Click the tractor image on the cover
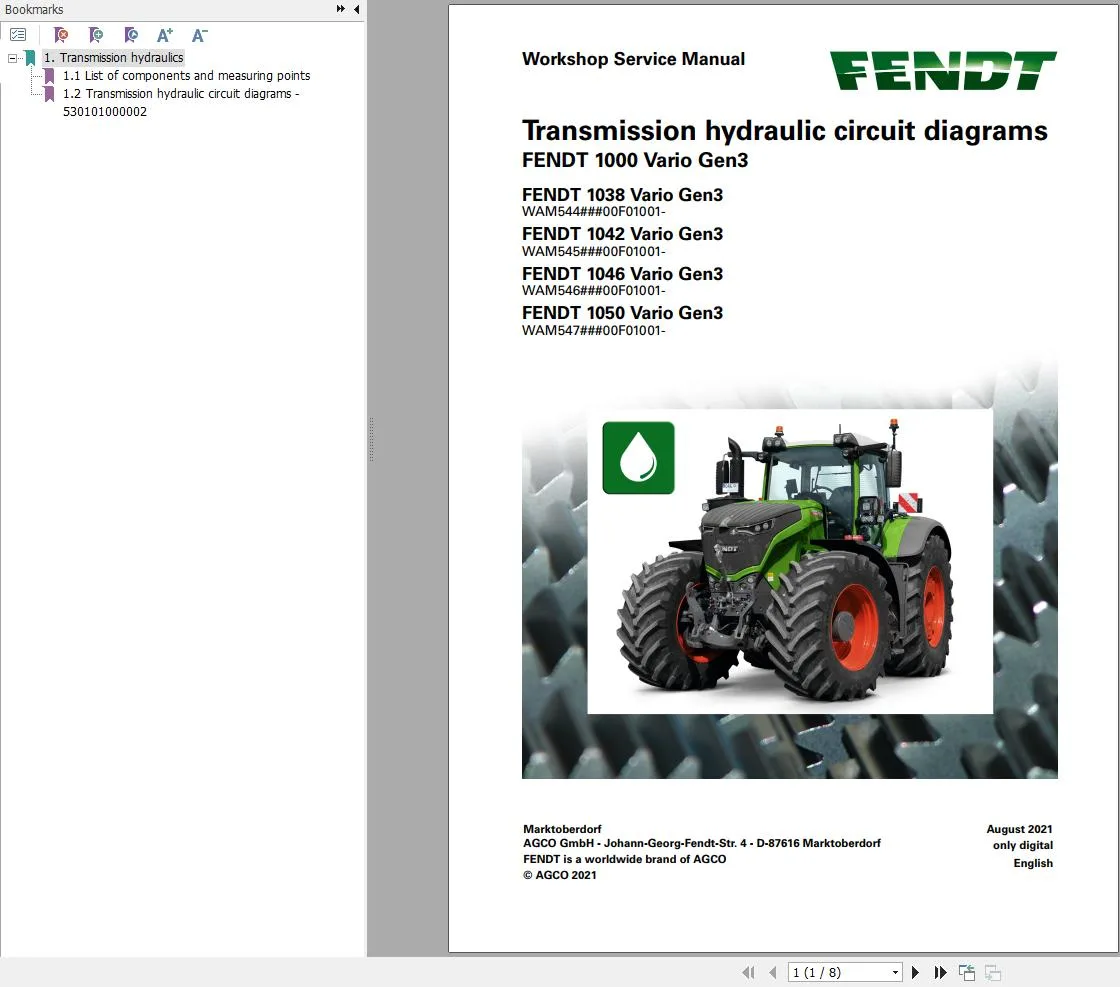 click(x=789, y=561)
